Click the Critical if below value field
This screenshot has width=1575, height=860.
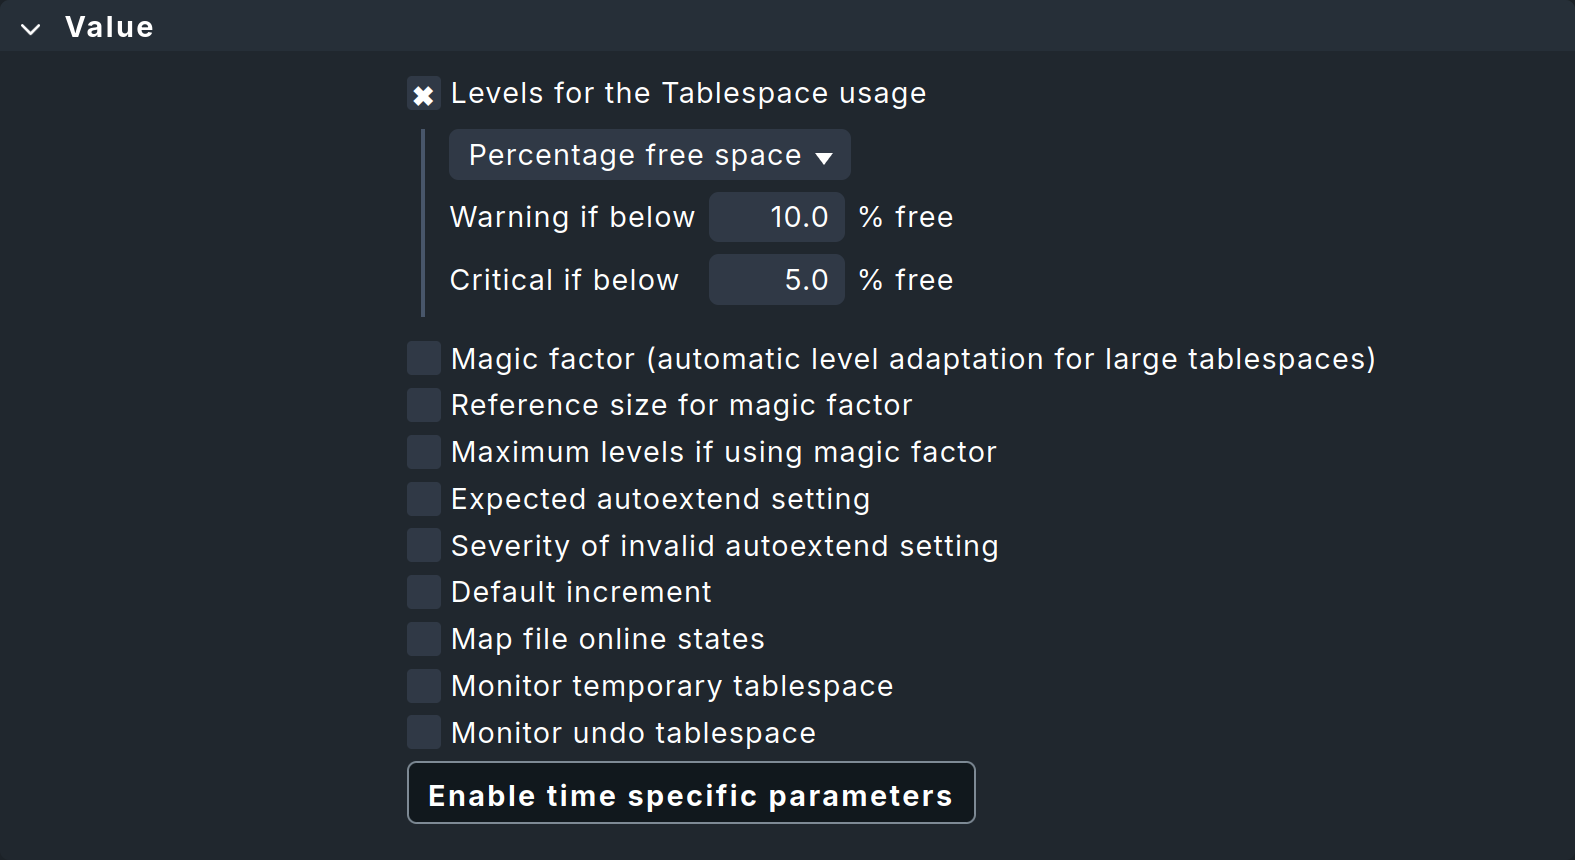click(x=777, y=279)
